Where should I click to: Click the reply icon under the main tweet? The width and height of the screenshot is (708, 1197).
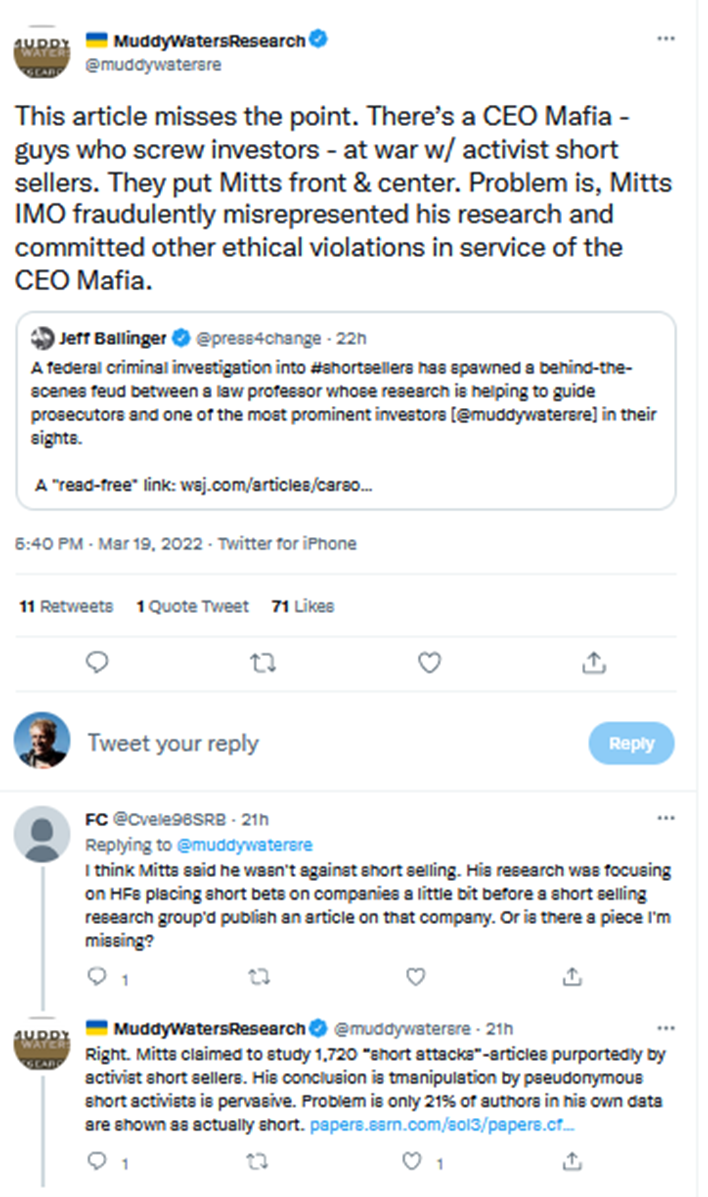point(97,662)
